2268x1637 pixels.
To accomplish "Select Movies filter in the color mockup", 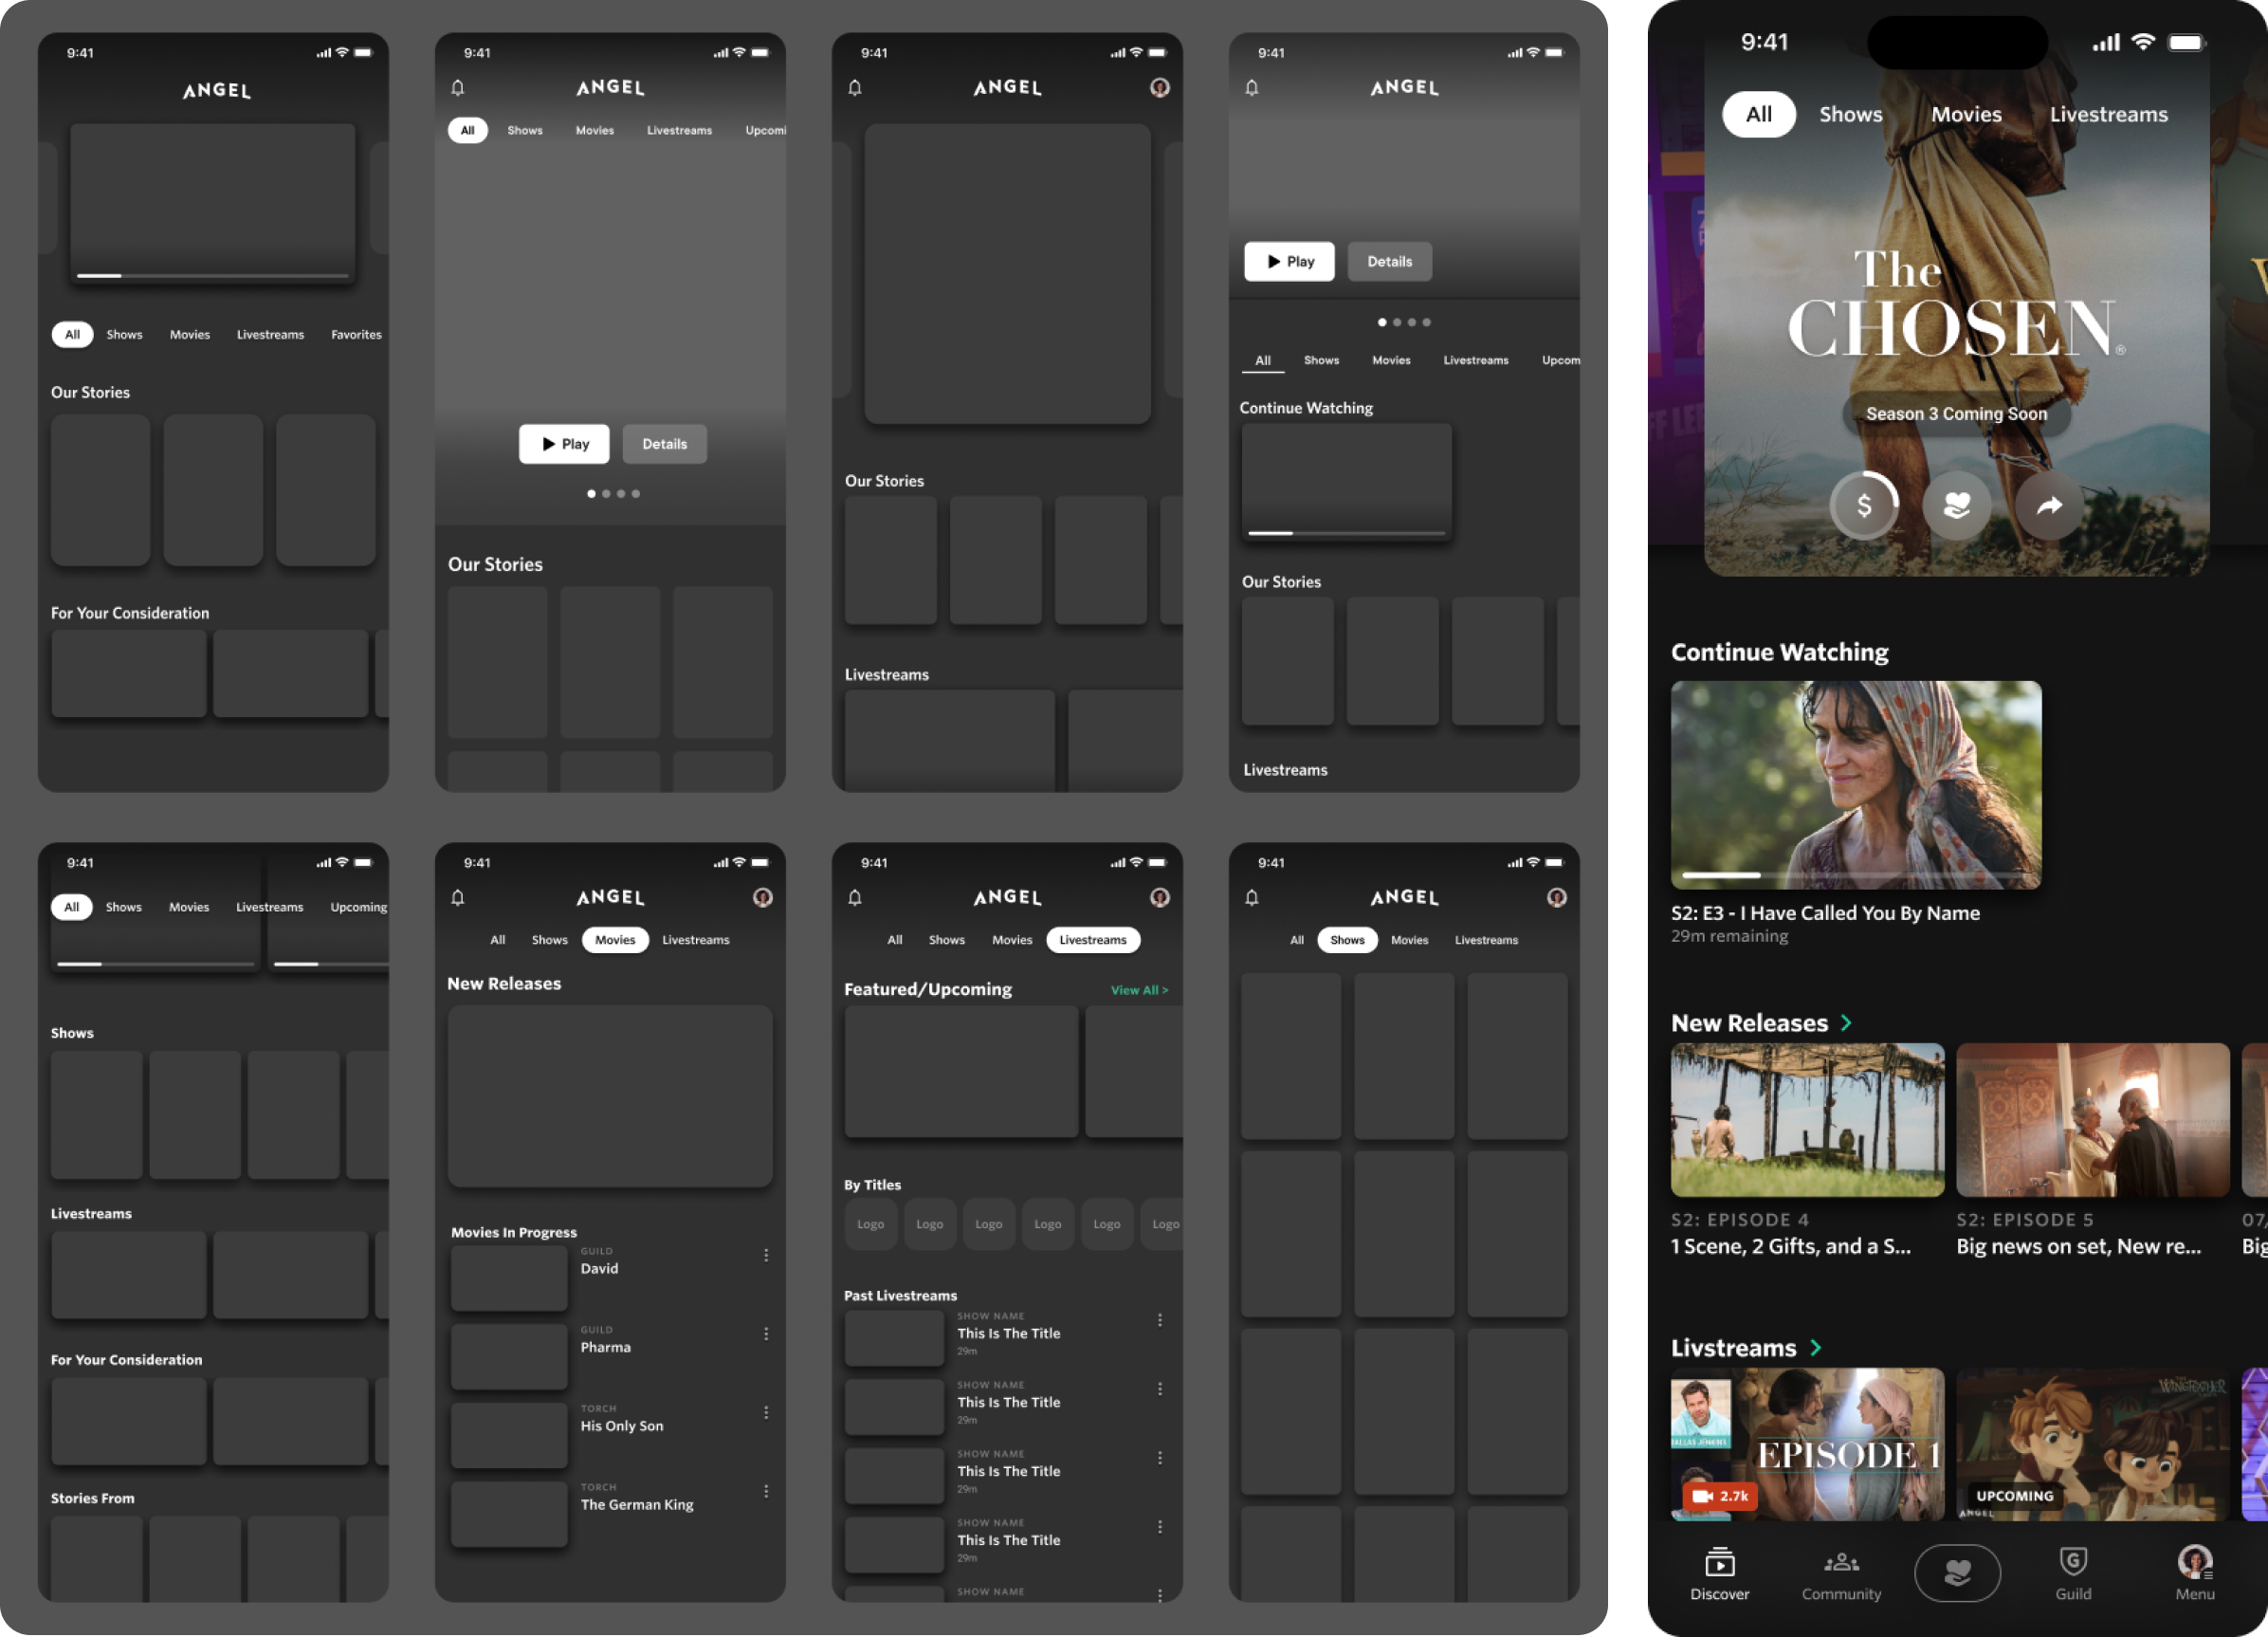I will (1966, 114).
